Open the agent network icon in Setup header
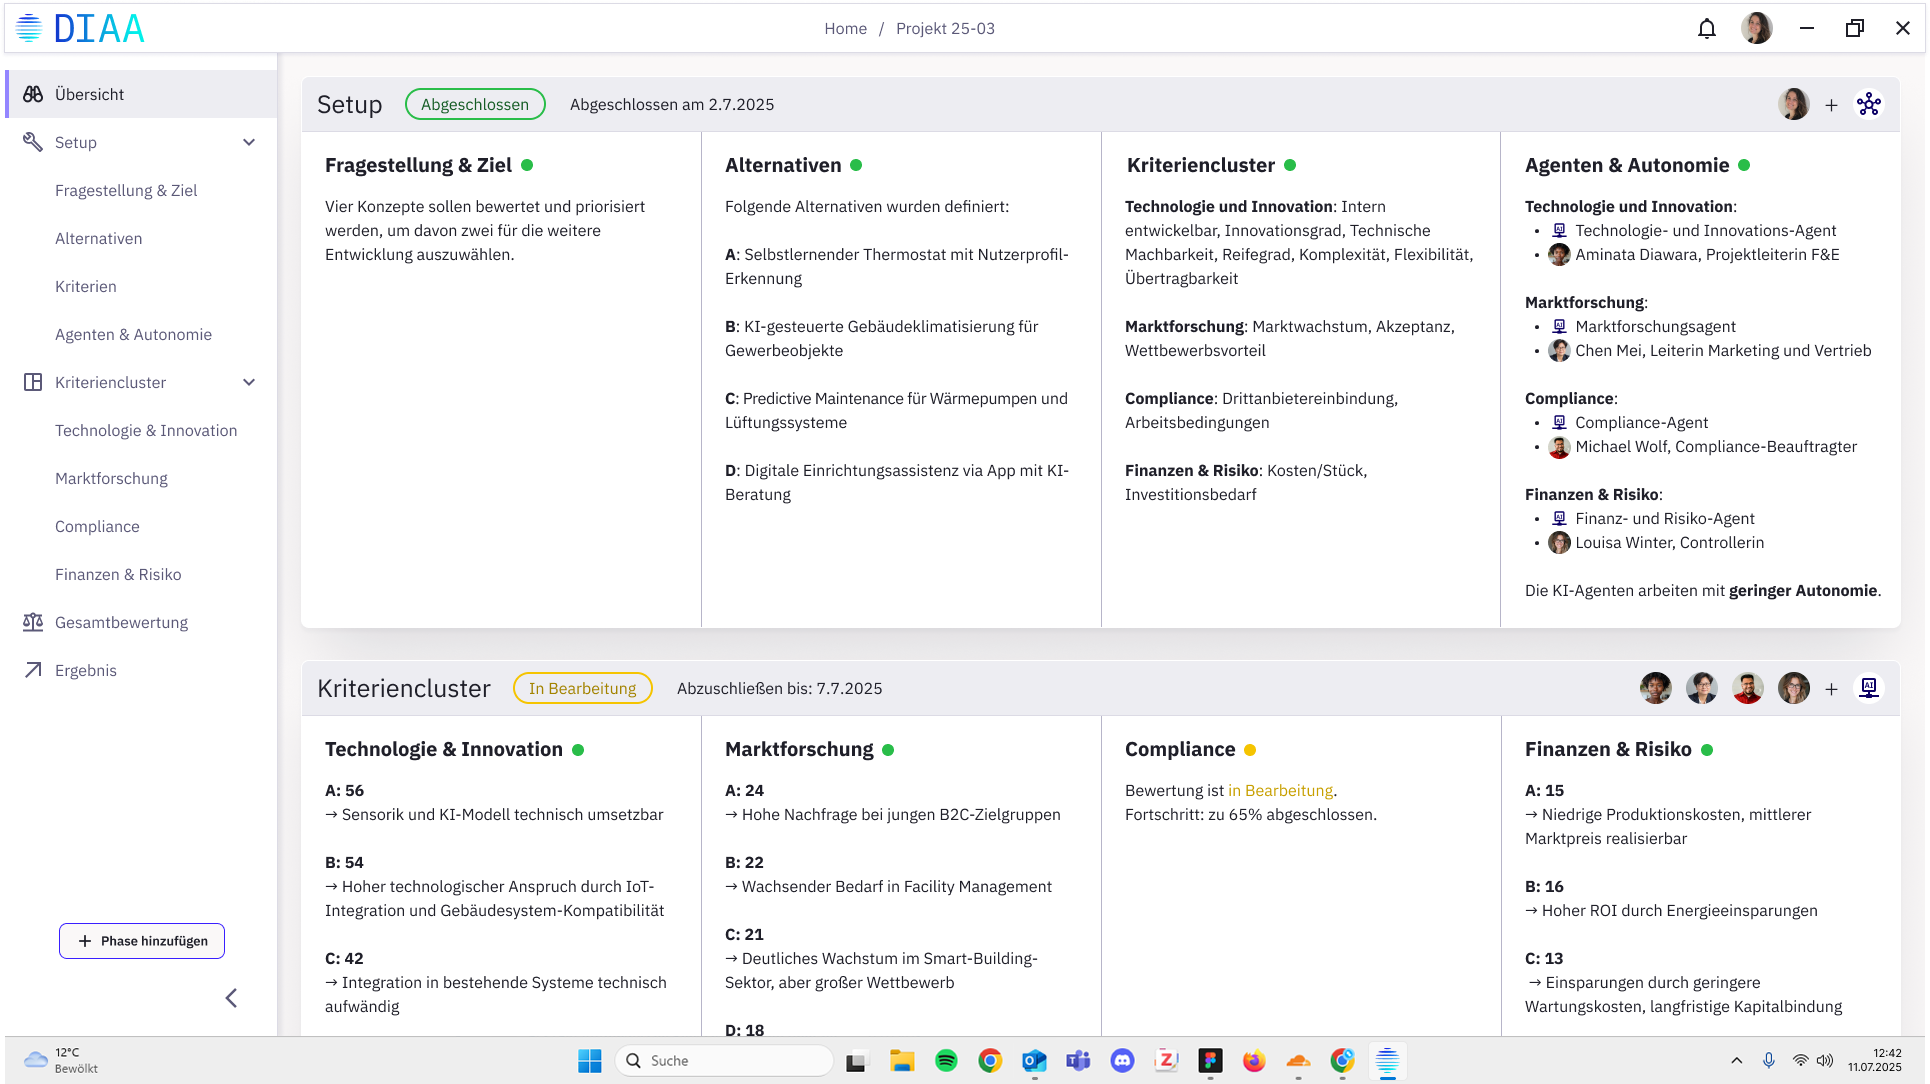 (1868, 104)
